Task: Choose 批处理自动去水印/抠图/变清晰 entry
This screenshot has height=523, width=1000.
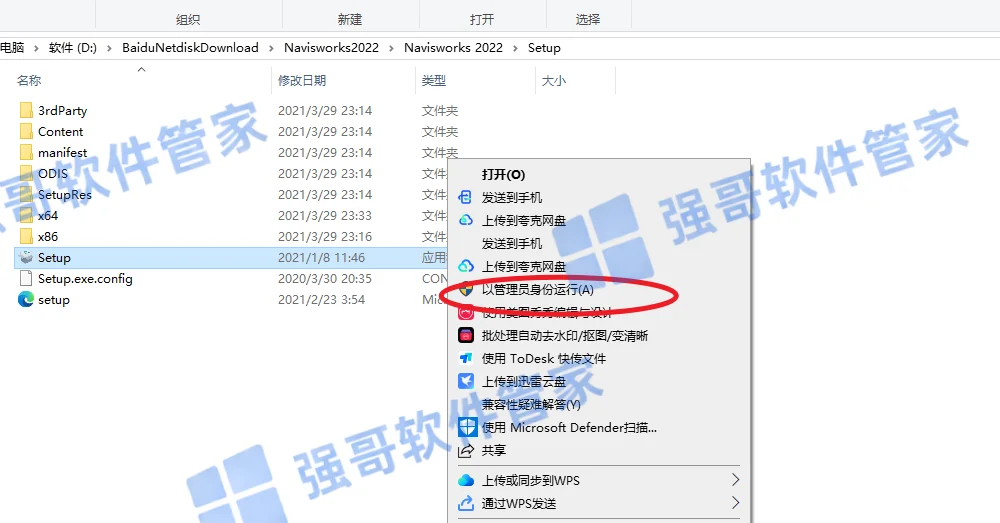Action: tap(565, 335)
